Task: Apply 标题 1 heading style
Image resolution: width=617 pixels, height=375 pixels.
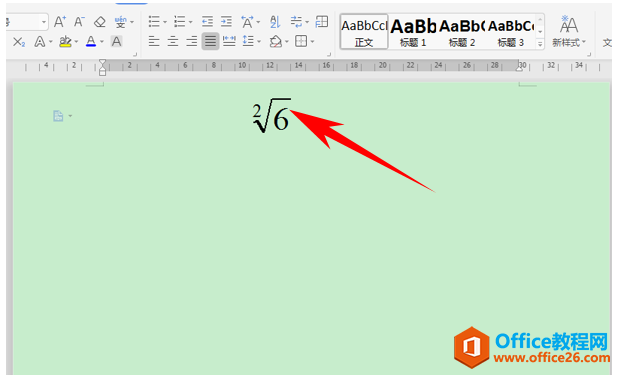Action: click(x=413, y=32)
